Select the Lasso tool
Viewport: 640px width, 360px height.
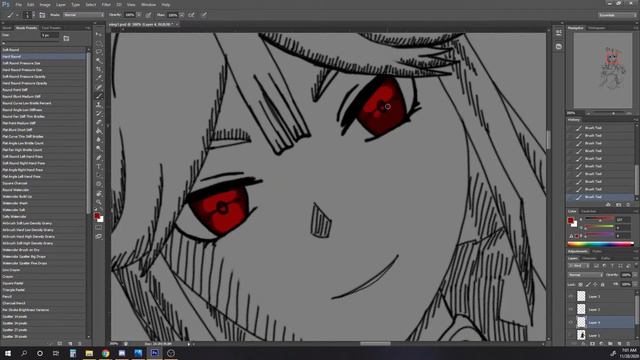point(99,52)
